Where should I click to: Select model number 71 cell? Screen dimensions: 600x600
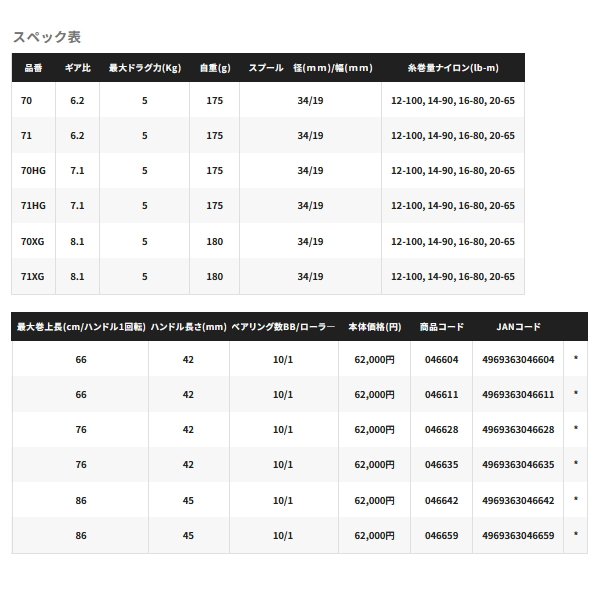click(x=26, y=135)
